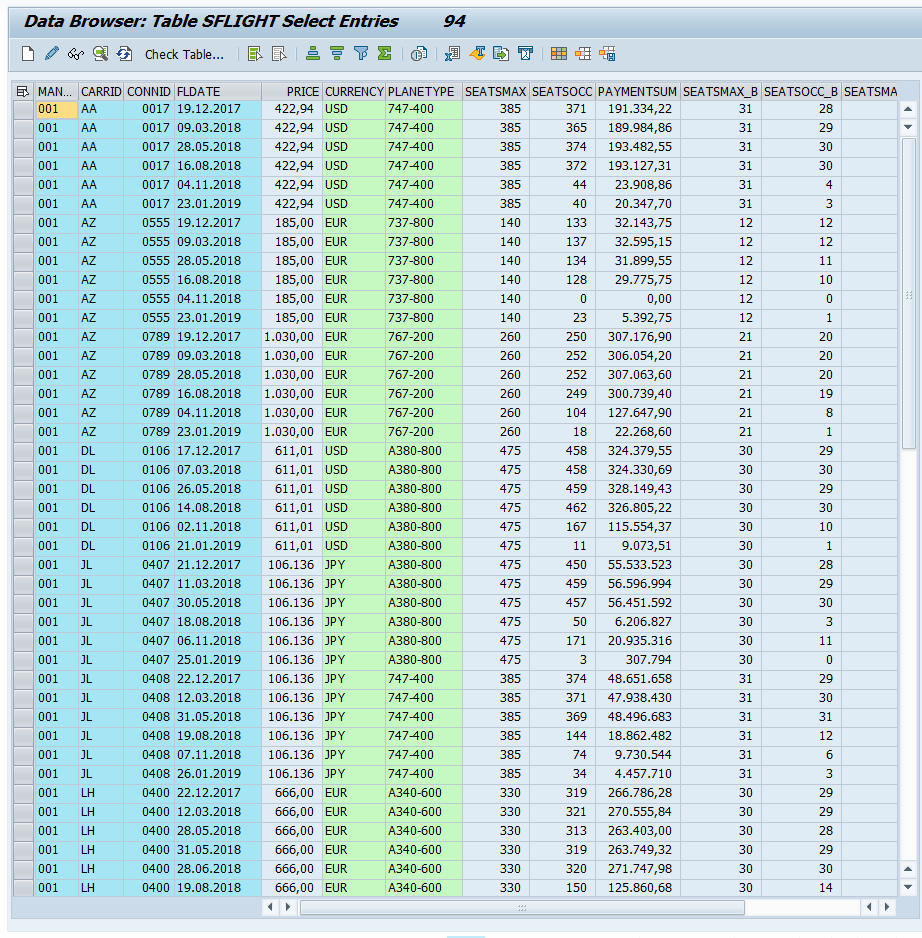The width and height of the screenshot is (922, 938).
Task: Click payment sum 55.533.523
Action: click(x=638, y=565)
